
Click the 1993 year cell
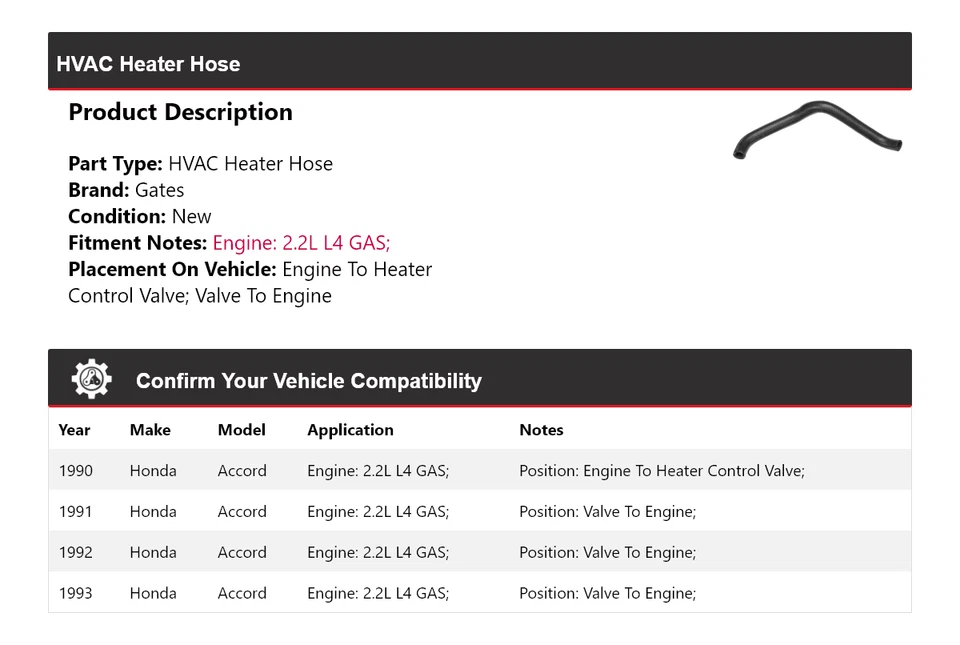tap(75, 593)
